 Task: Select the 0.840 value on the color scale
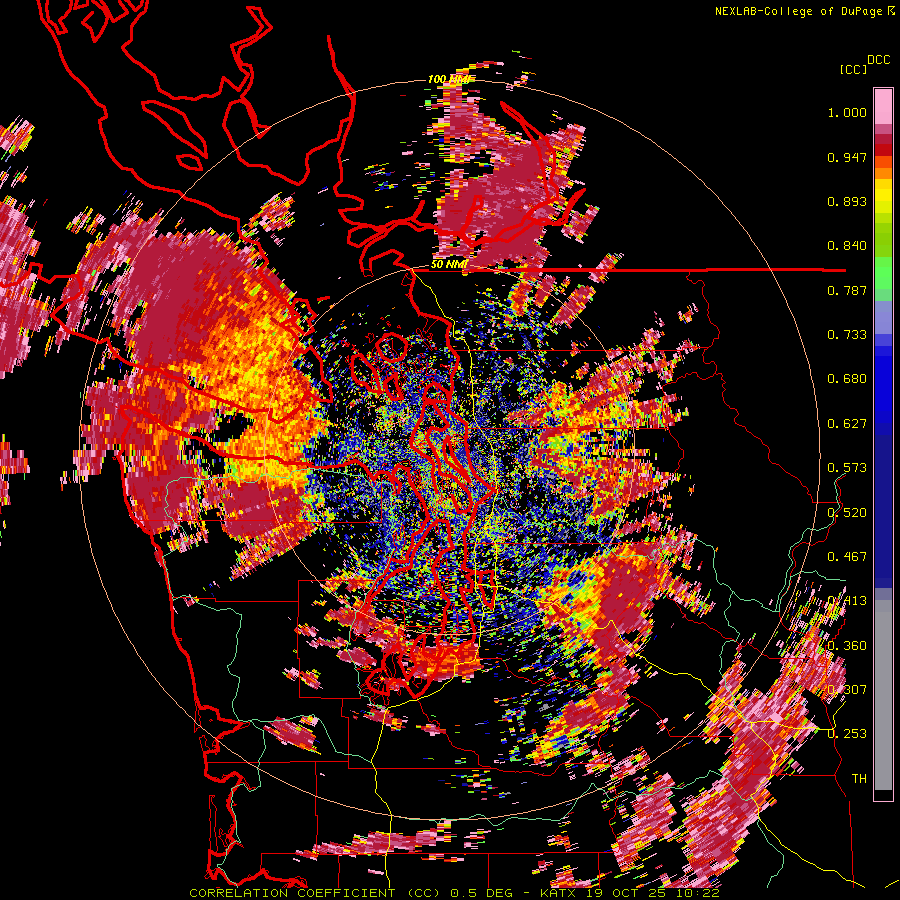point(847,246)
